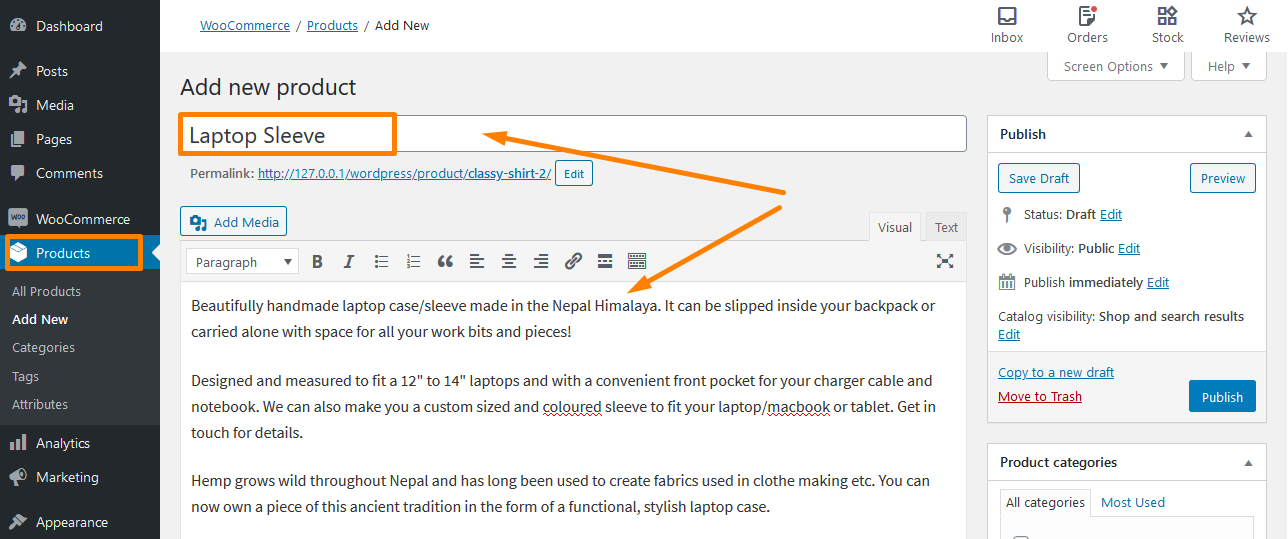Toggle bold formatting in editor toolbar

pyautogui.click(x=317, y=262)
